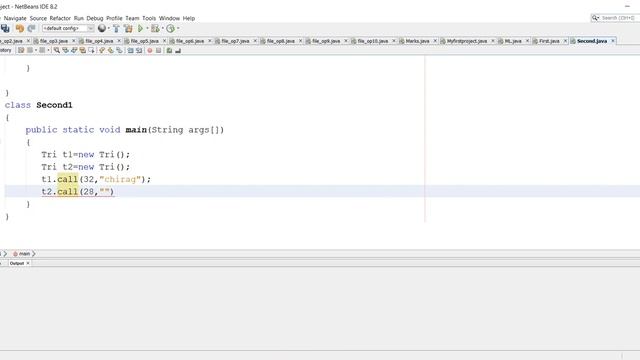Click the Find Selection magnifier icon

point(57,50)
